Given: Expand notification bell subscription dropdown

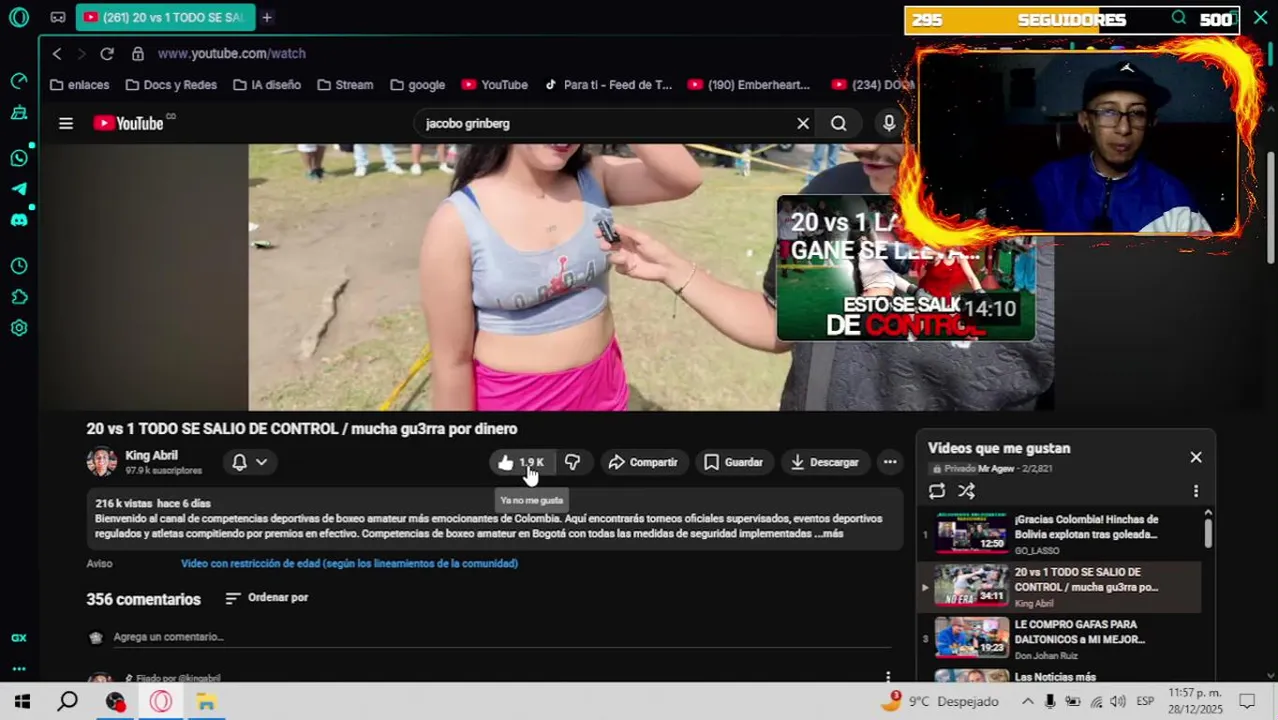Looking at the screenshot, I should (x=250, y=462).
